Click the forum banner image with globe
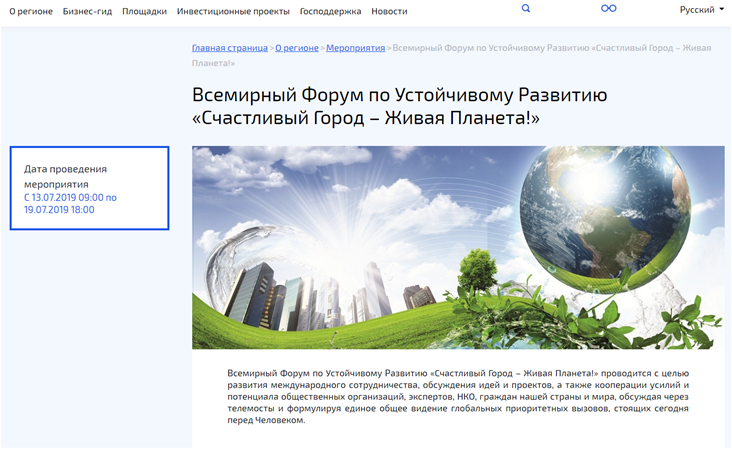The image size is (732, 449). pos(458,247)
